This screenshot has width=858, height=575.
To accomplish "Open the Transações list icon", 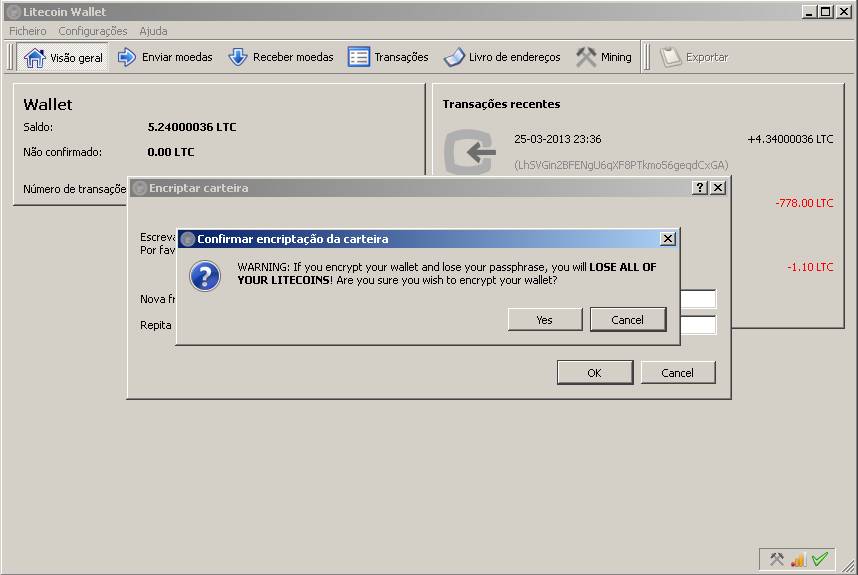I will [358, 57].
